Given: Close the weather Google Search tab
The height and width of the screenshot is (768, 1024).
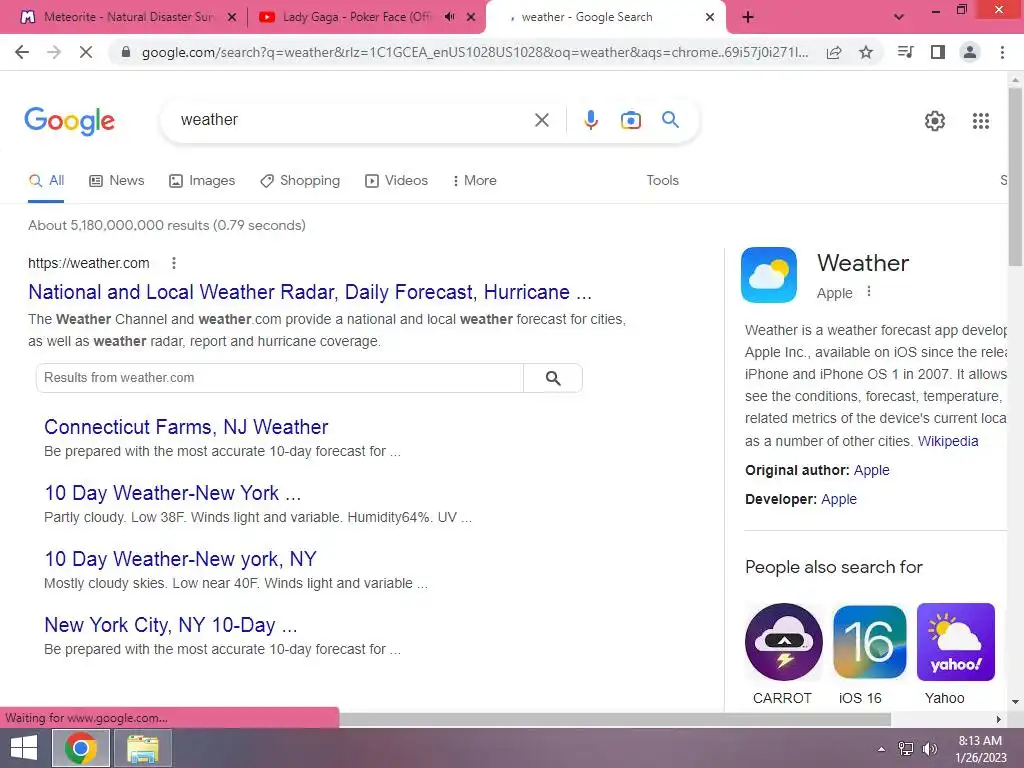Looking at the screenshot, I should coord(710,18).
